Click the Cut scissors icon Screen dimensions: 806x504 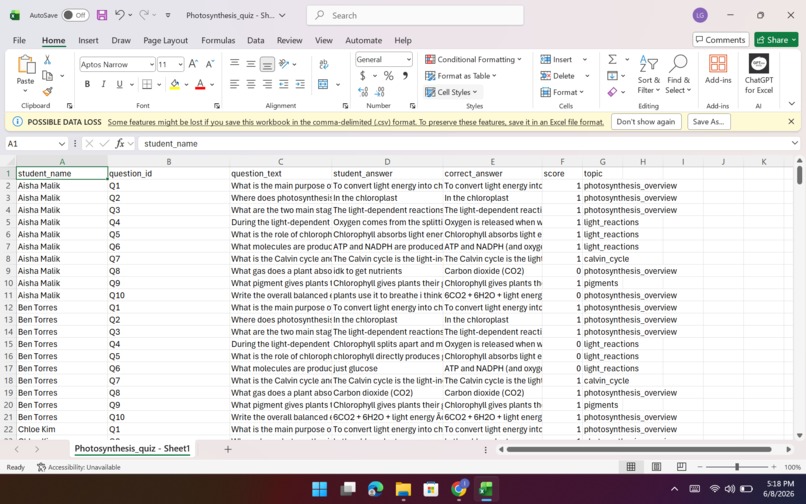47,60
